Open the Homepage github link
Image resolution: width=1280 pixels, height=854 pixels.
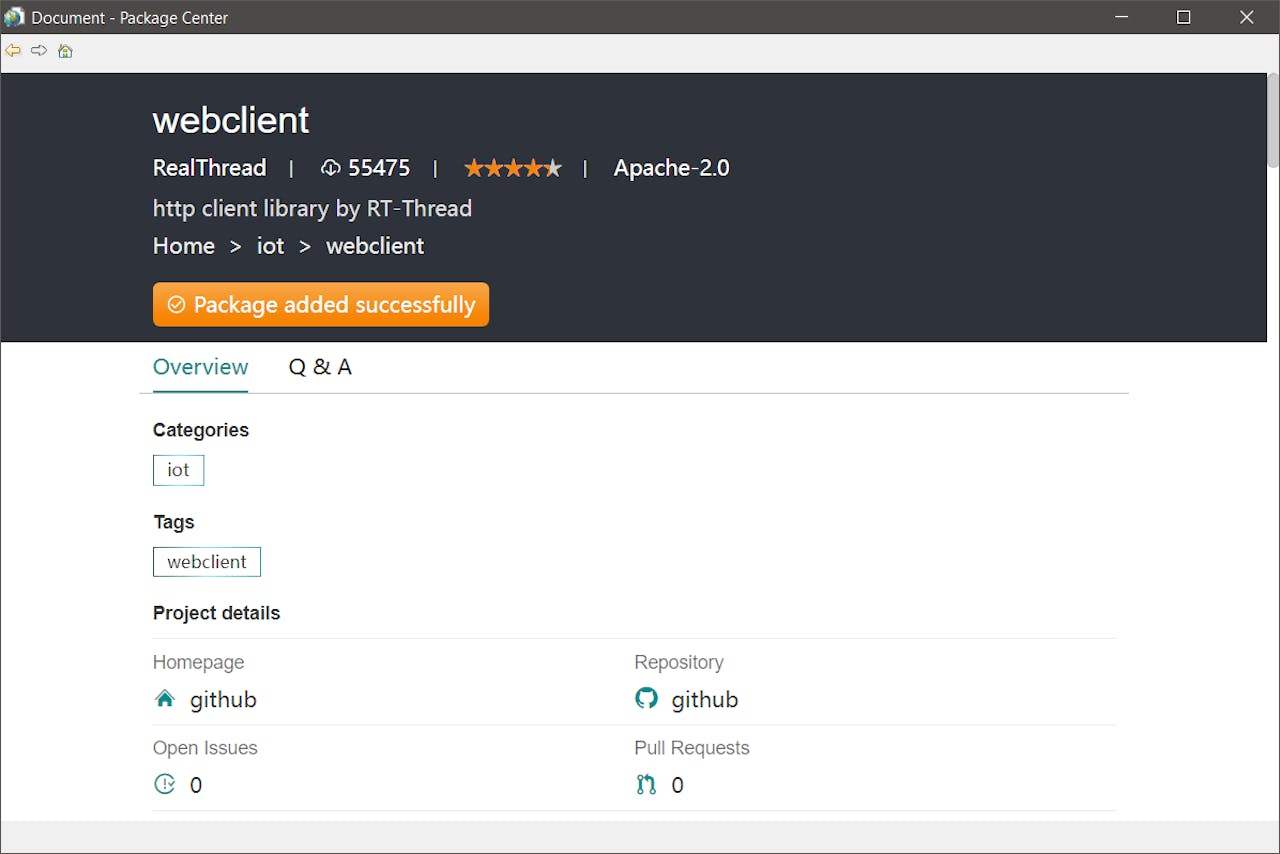pos(223,700)
